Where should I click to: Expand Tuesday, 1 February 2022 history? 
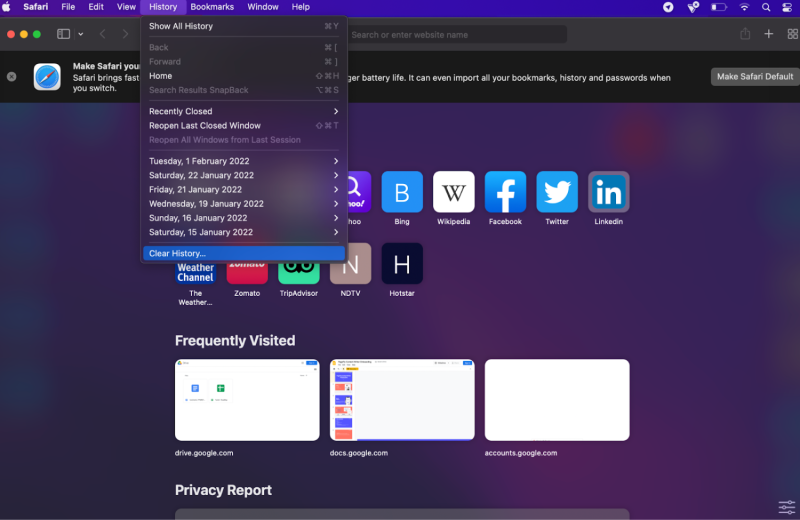244,161
